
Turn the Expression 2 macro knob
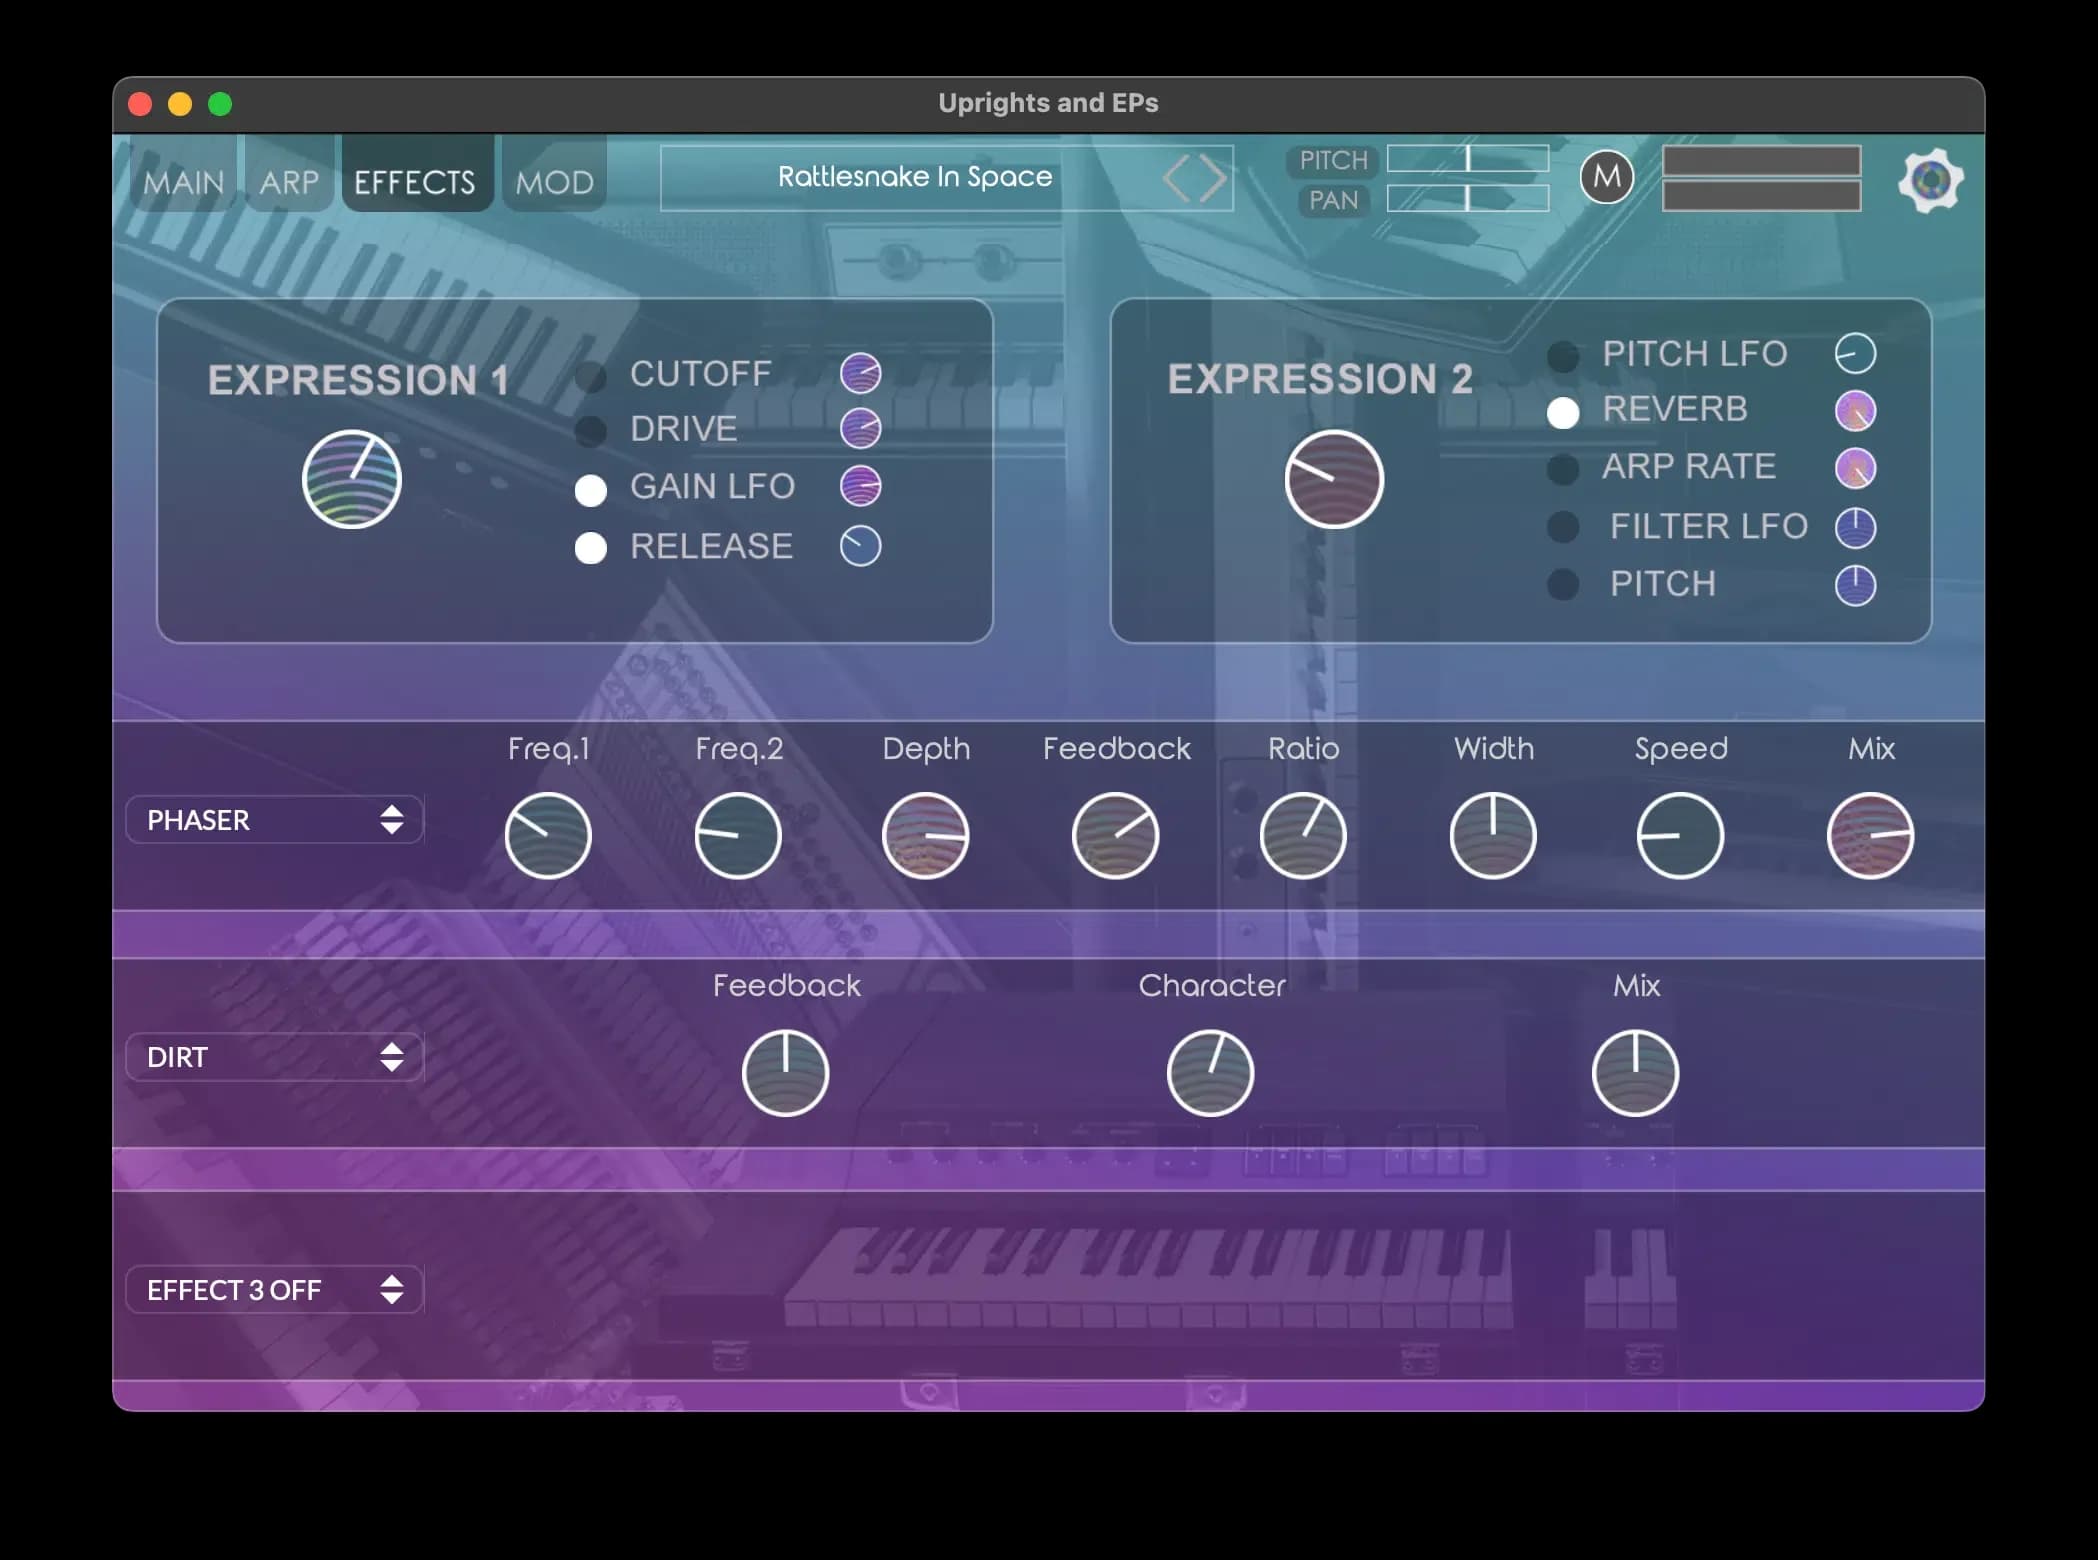click(x=1333, y=480)
